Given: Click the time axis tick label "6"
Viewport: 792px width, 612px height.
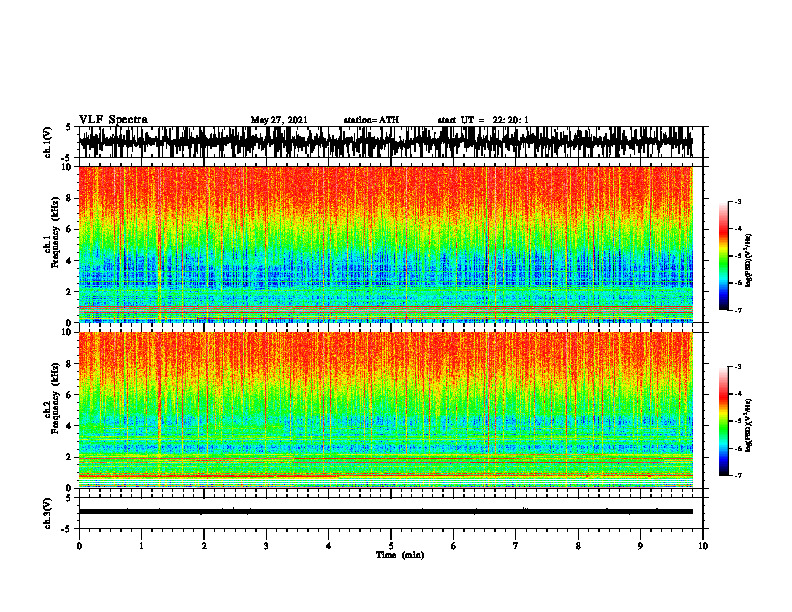Looking at the screenshot, I should (x=453, y=546).
